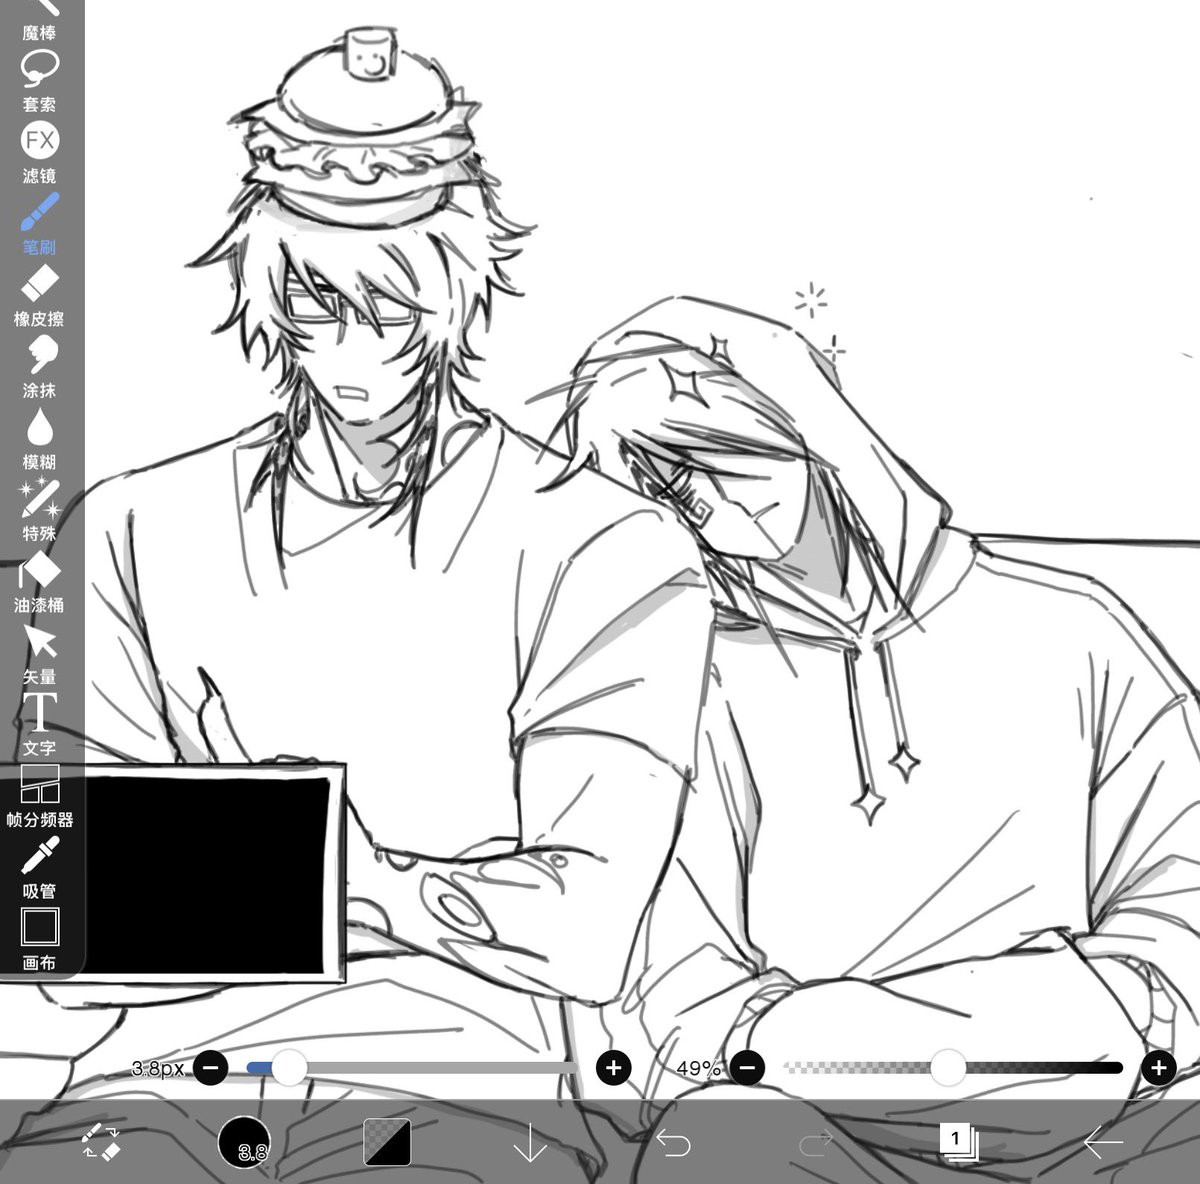Open the Canvas (画布) tool
This screenshot has width=1200, height=1184.
click(x=40, y=940)
